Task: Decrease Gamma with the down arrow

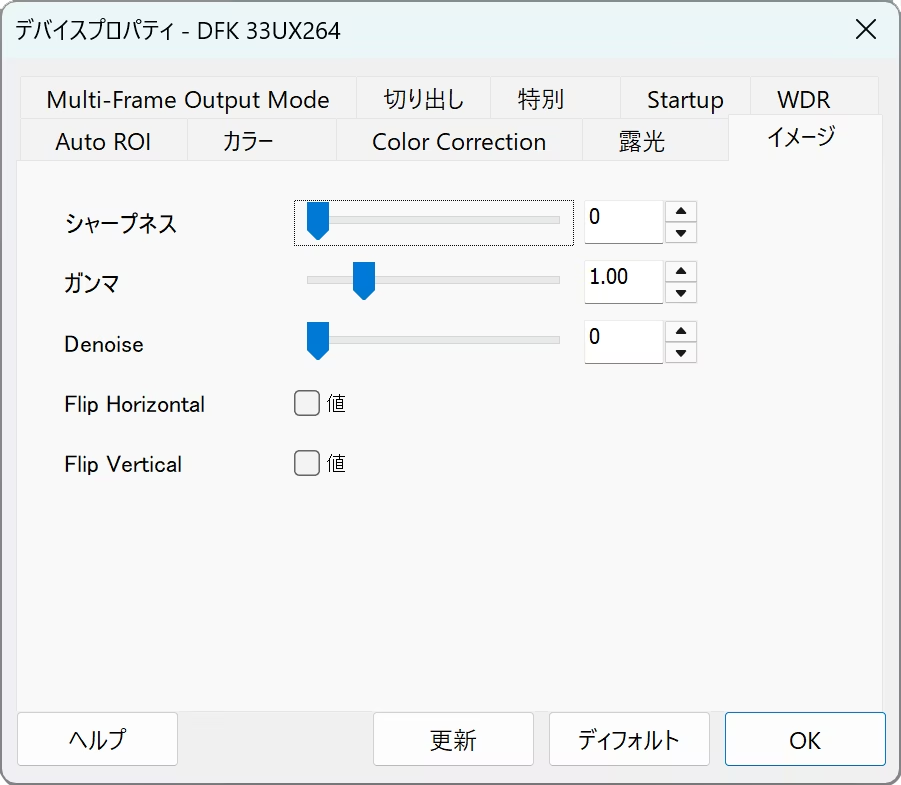Action: pyautogui.click(x=681, y=293)
